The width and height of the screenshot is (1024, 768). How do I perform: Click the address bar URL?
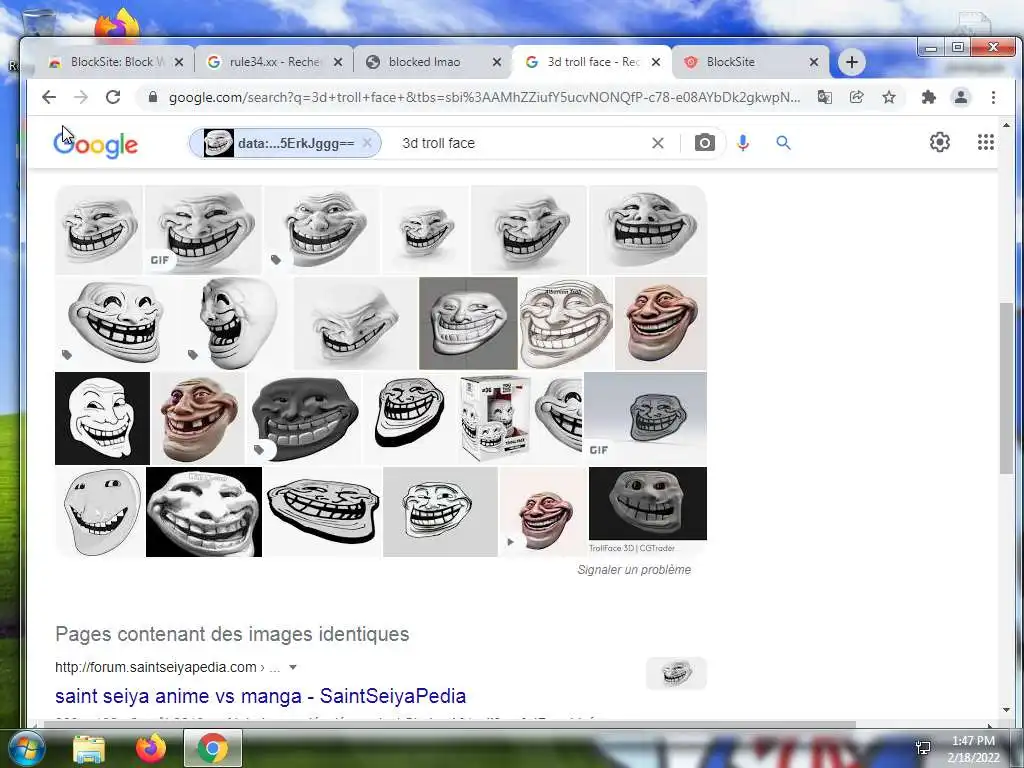484,97
